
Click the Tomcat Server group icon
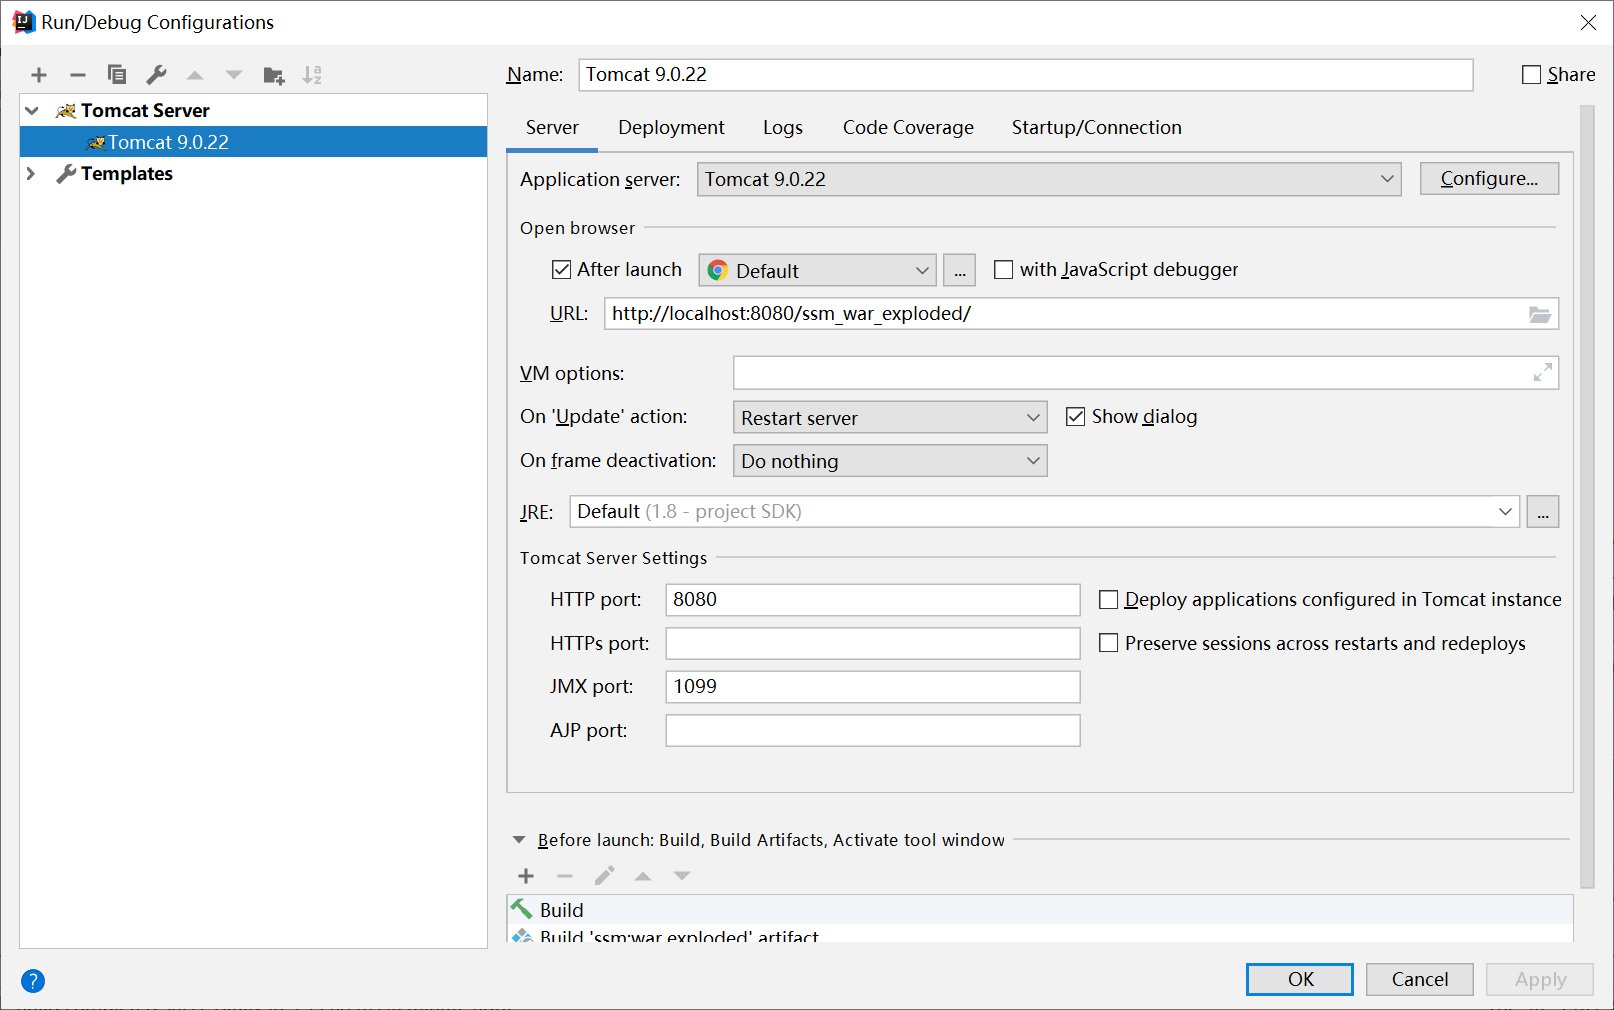pyautogui.click(x=66, y=110)
